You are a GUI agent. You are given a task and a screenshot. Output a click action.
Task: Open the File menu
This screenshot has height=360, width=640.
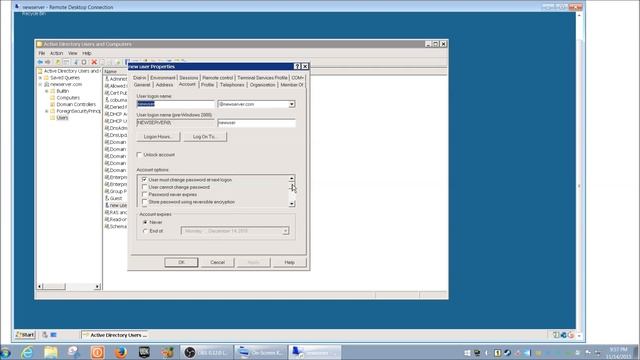pos(42,53)
